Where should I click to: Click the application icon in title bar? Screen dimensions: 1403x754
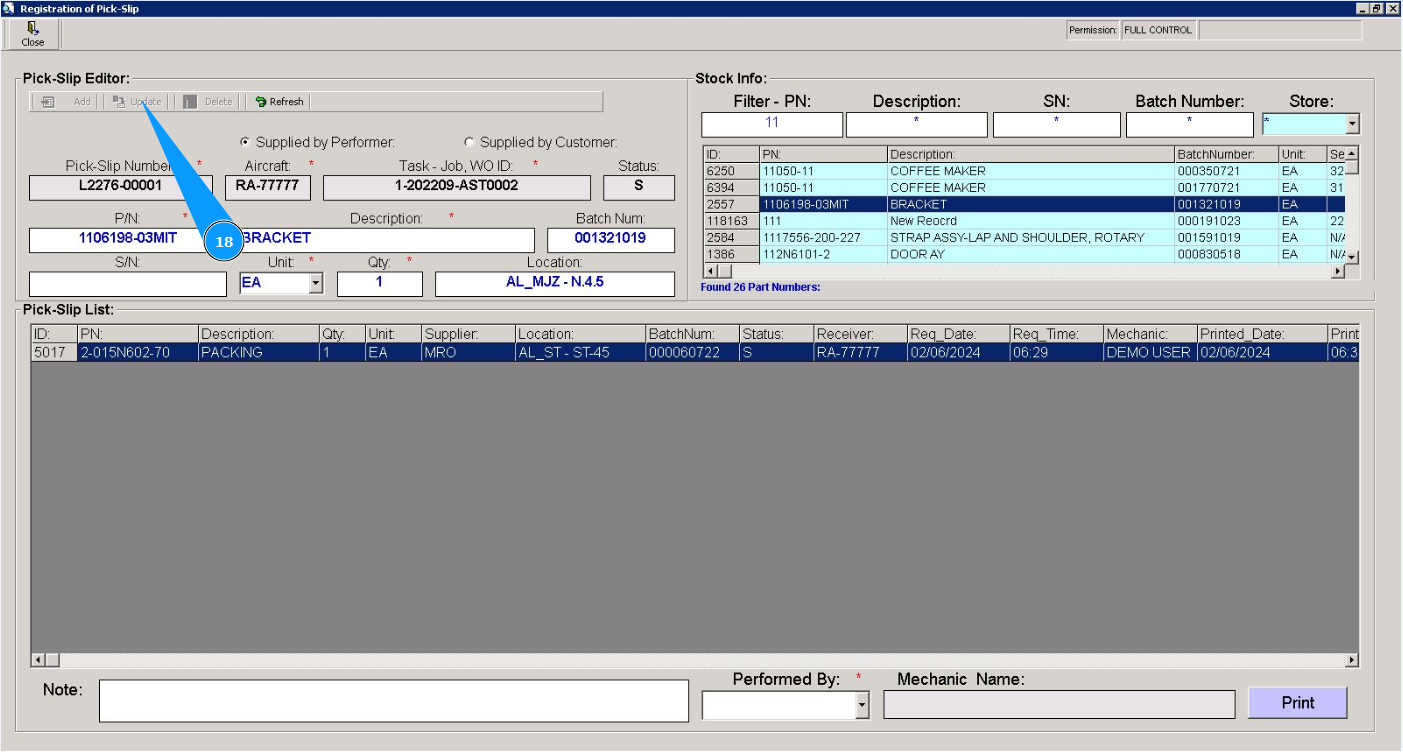[x=9, y=8]
